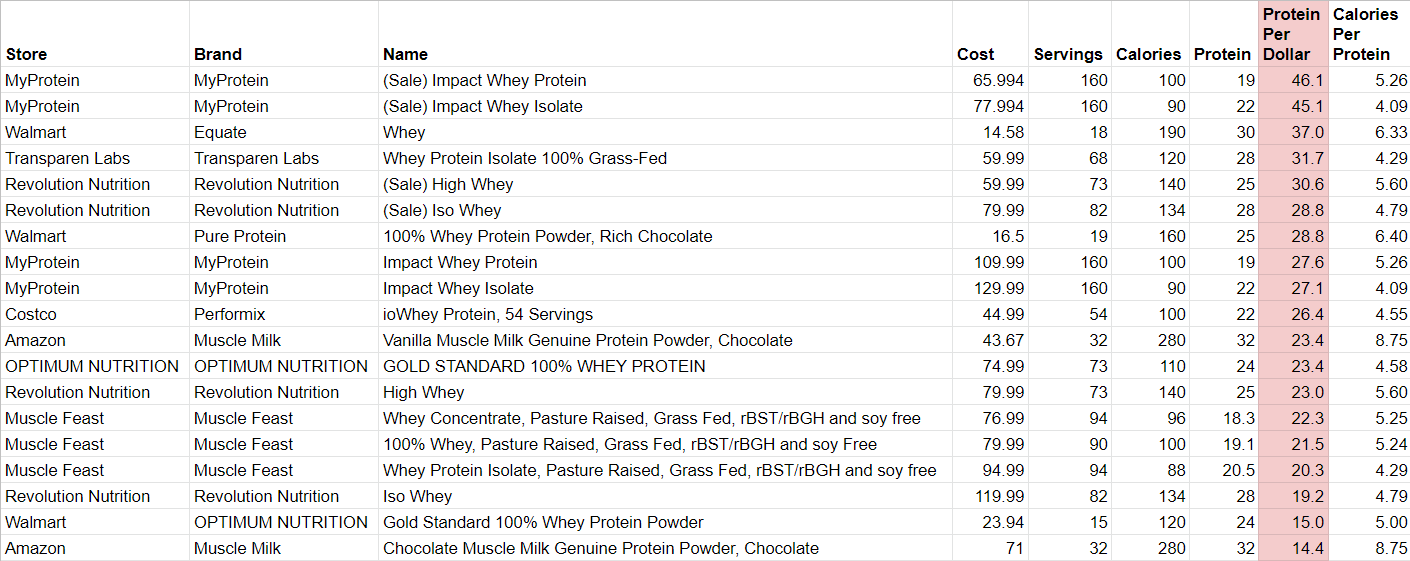The image size is (1410, 561).
Task: Click the ioWhey Protein, 54 Servings cell
Action: [665, 314]
